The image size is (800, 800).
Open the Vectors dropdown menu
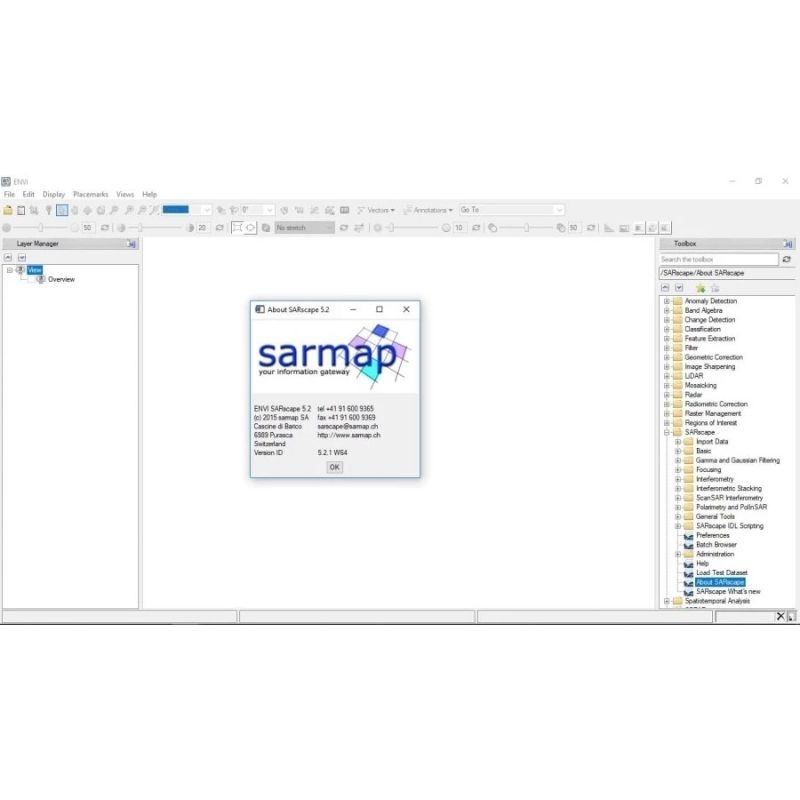(x=377, y=210)
